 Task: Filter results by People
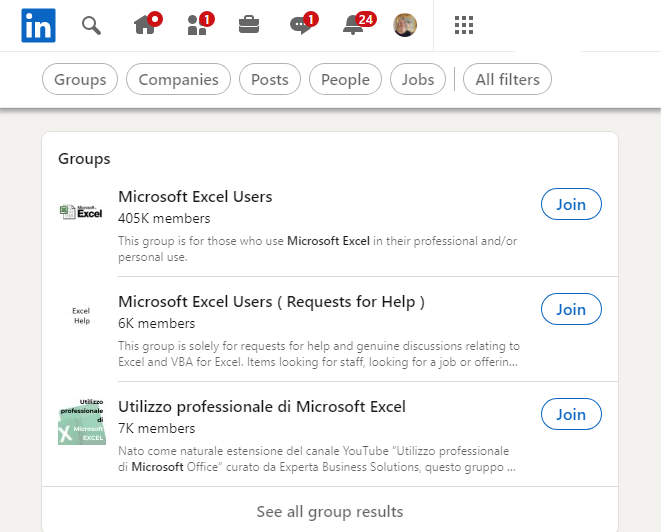click(x=345, y=79)
